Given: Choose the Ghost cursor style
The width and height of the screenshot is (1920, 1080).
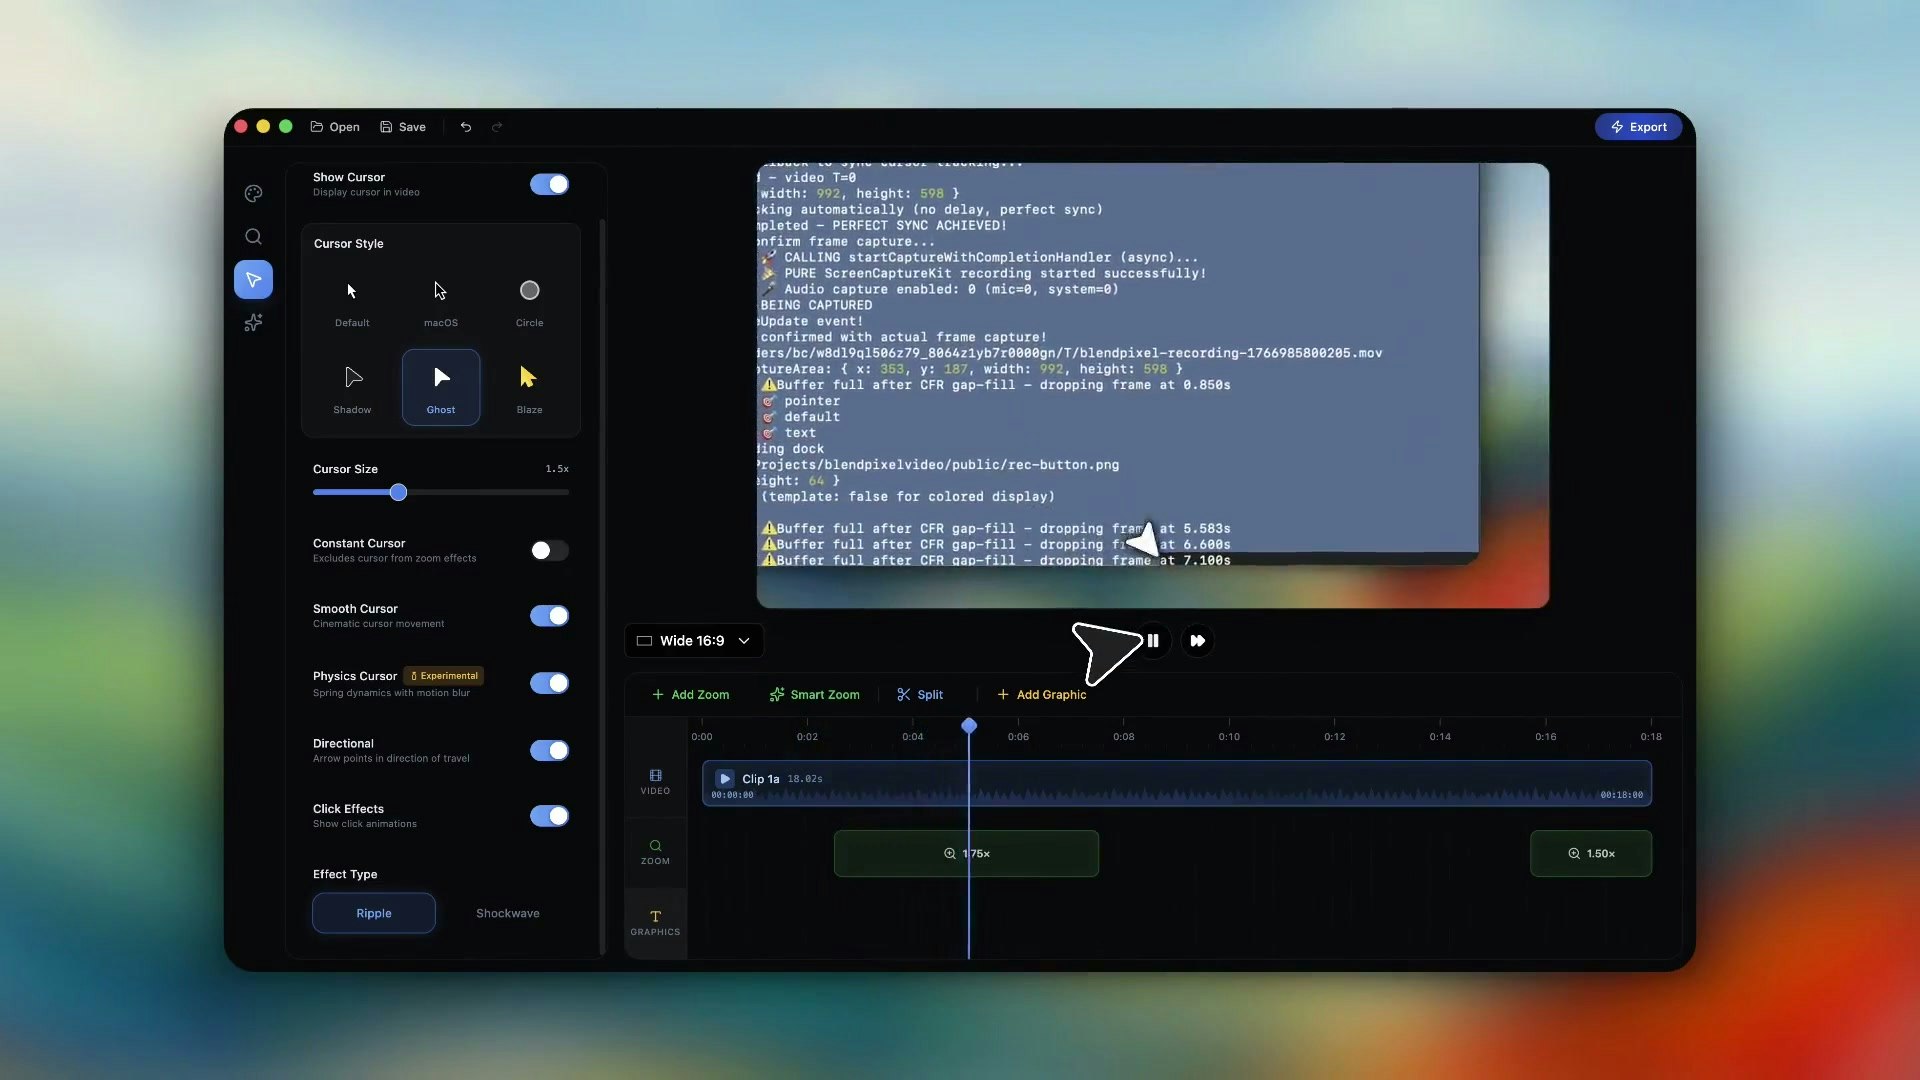Looking at the screenshot, I should 441,387.
